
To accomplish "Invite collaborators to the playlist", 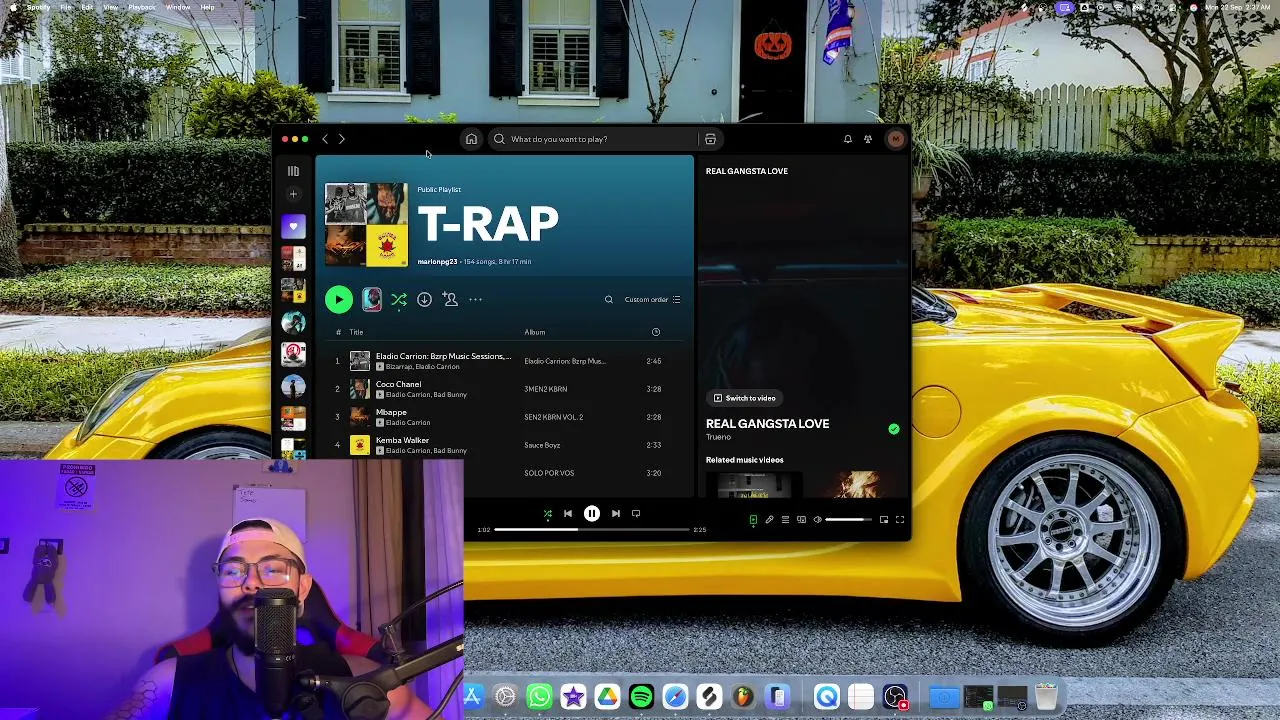I will [x=450, y=299].
